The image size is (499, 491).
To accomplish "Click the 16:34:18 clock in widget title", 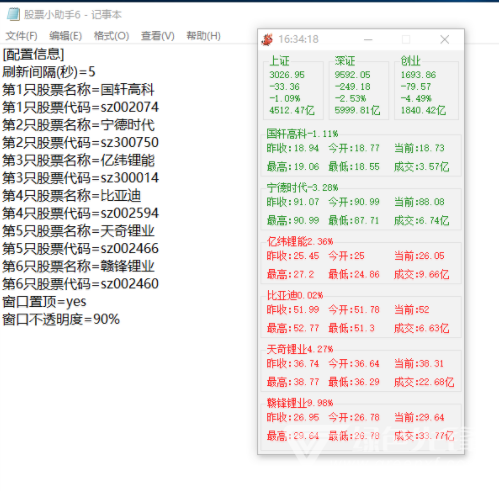I will [x=299, y=39].
